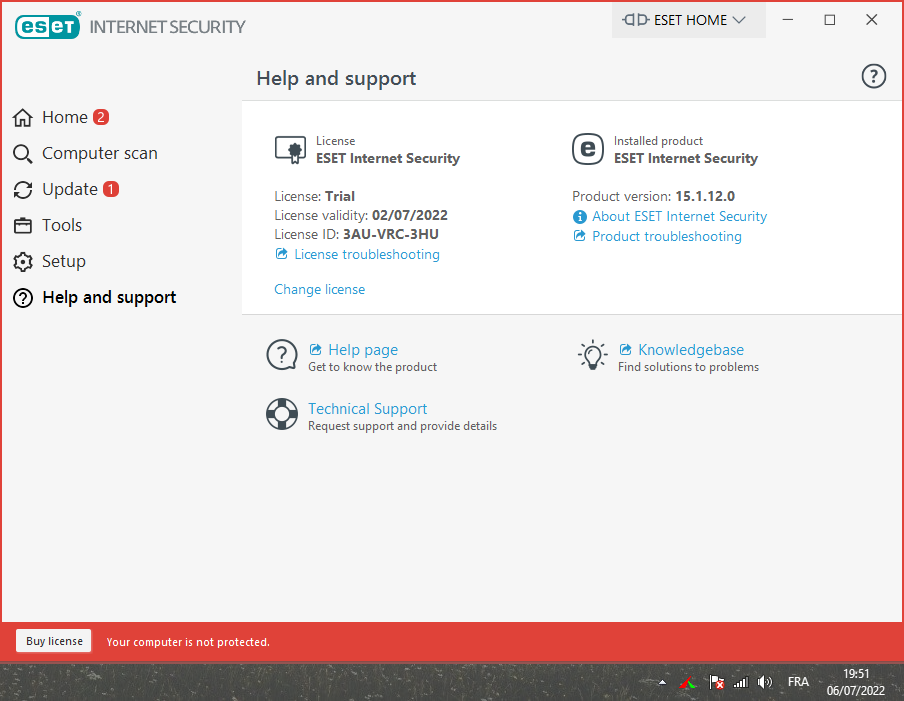Click the blue info icon beside About
904x701 pixels.
pos(579,217)
